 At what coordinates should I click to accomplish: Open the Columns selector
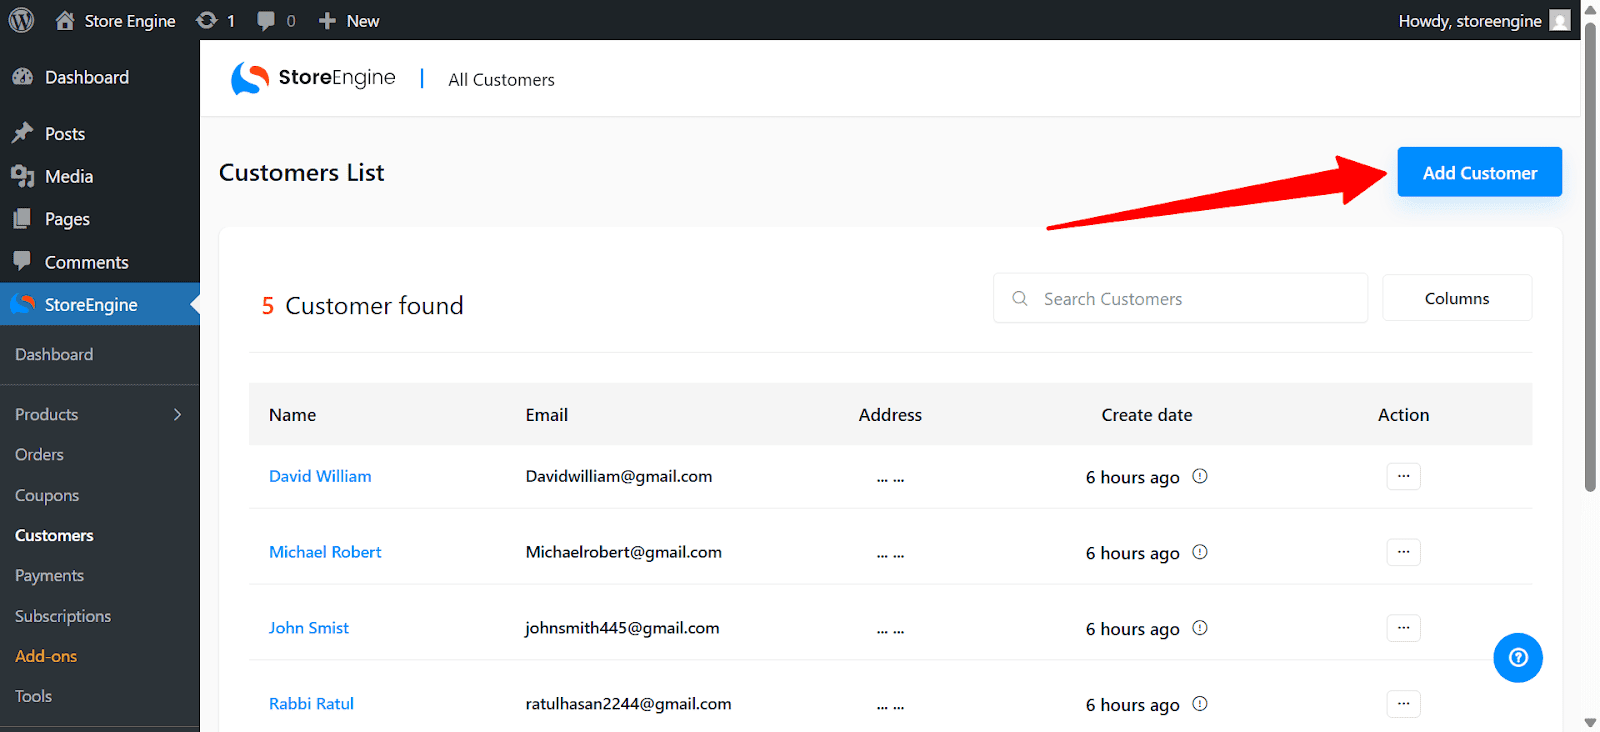pos(1456,298)
